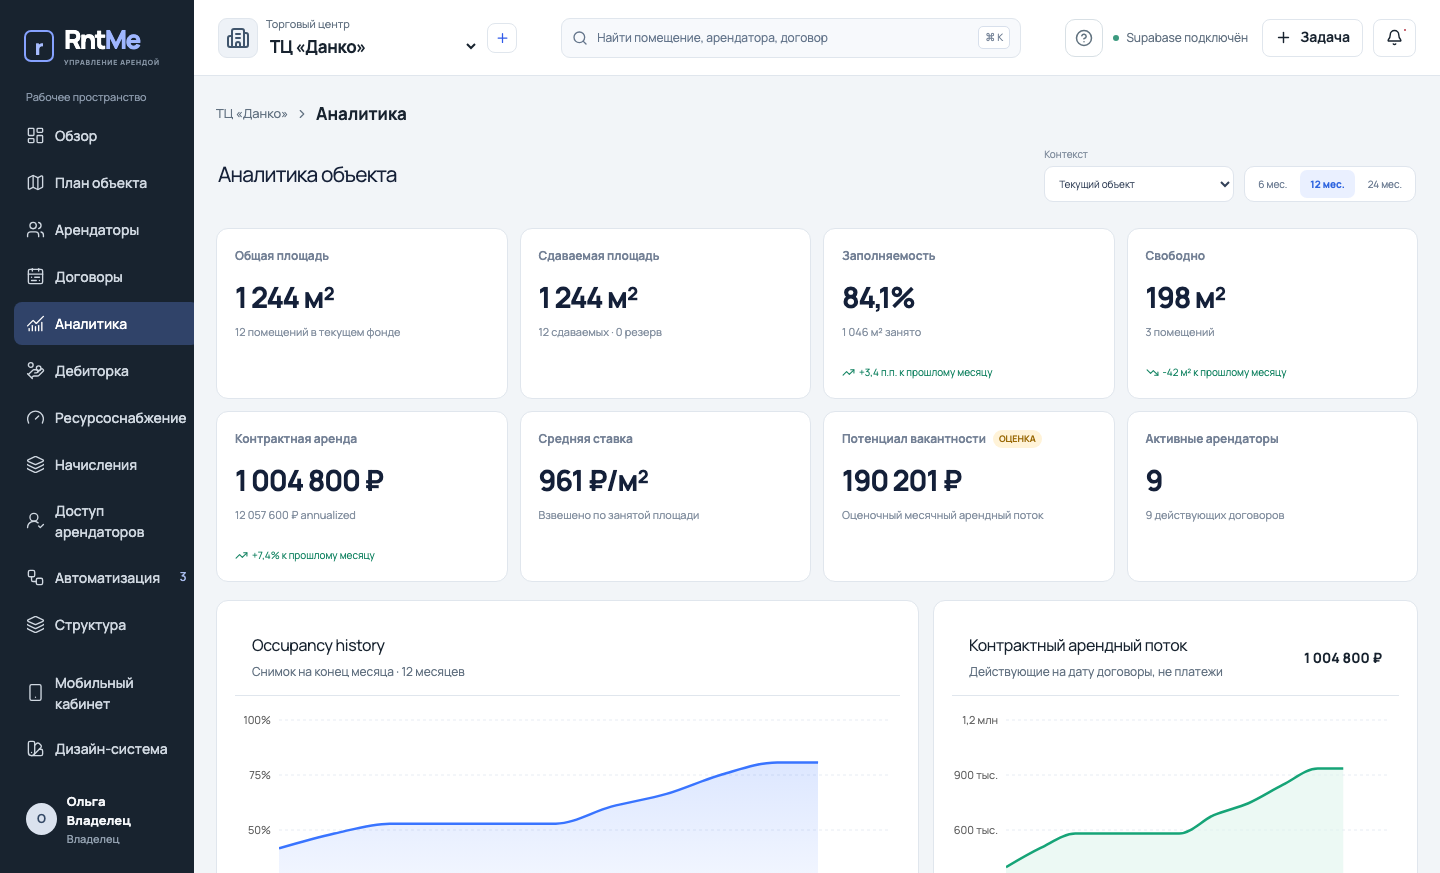Screen dimensions: 1440x873
Task: Open the Контекст 'Текущий объект' dropdown
Action: point(1139,184)
